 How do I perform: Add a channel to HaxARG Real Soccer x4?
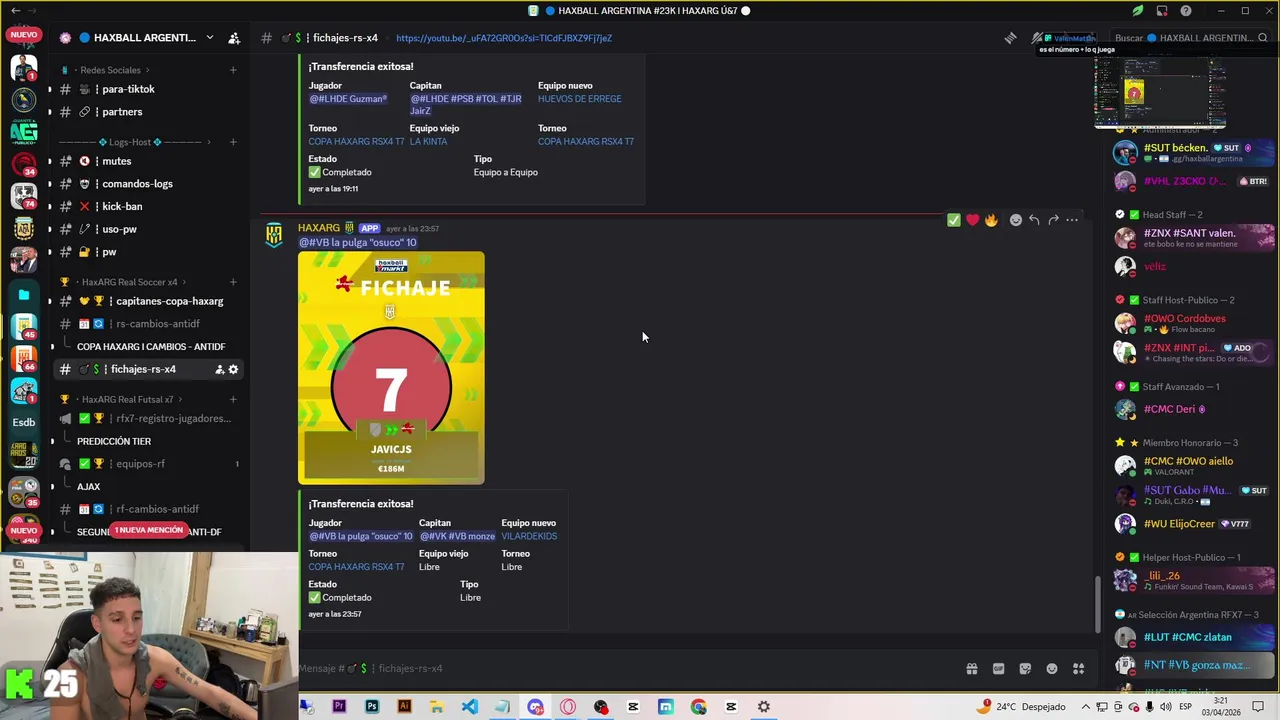pyautogui.click(x=233, y=282)
